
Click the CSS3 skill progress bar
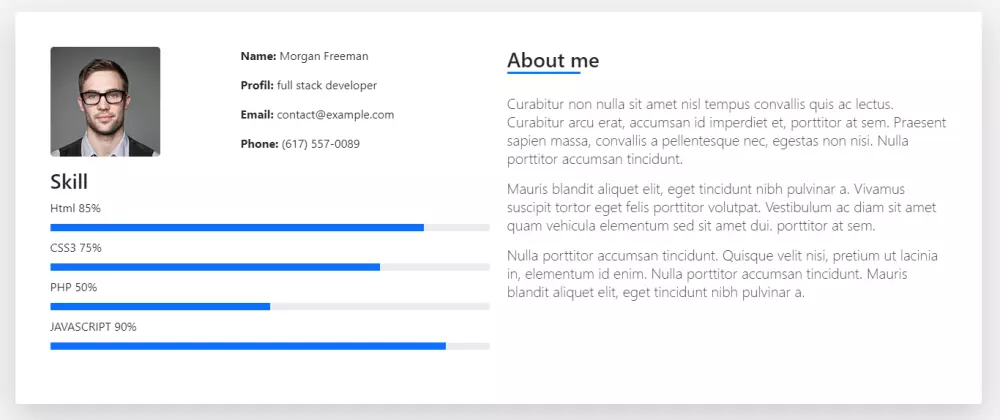(270, 267)
